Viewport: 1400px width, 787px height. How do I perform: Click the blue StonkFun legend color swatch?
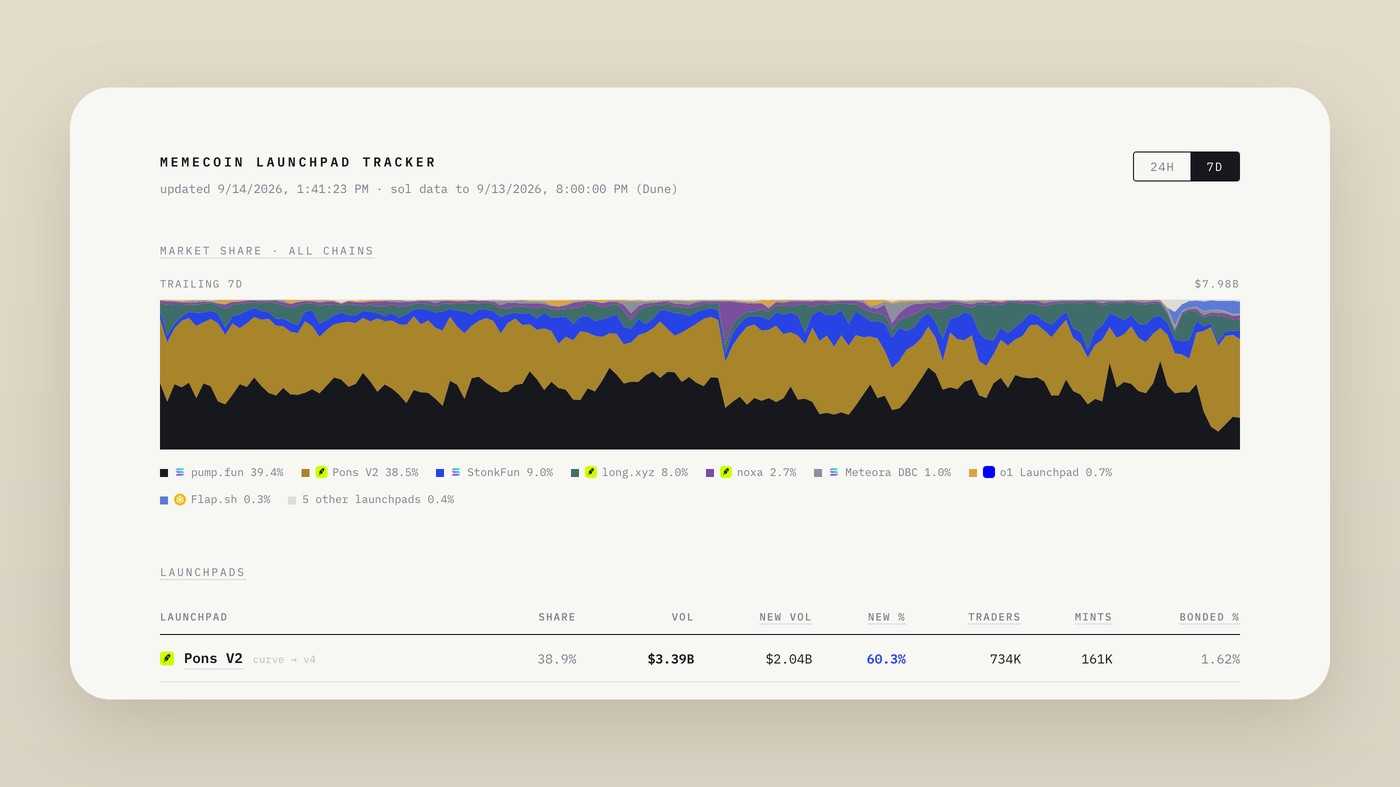[440, 473]
